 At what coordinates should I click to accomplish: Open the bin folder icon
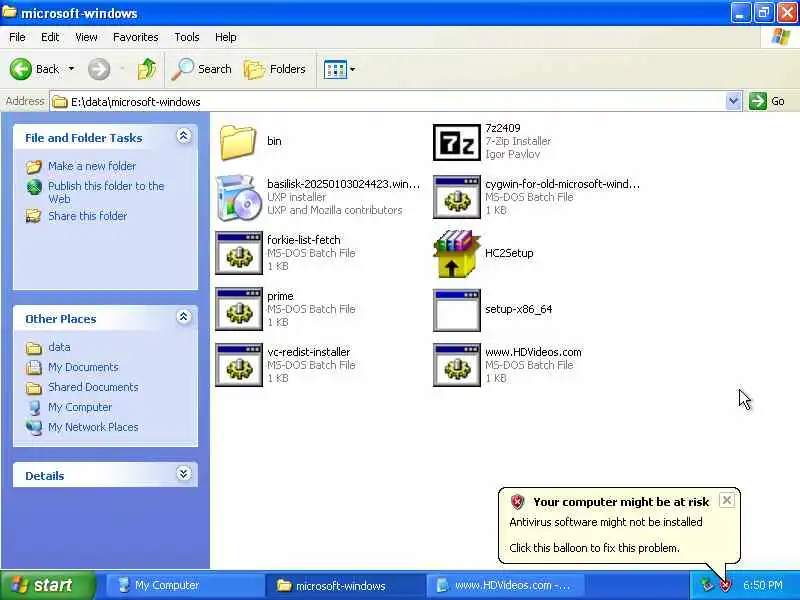238,142
